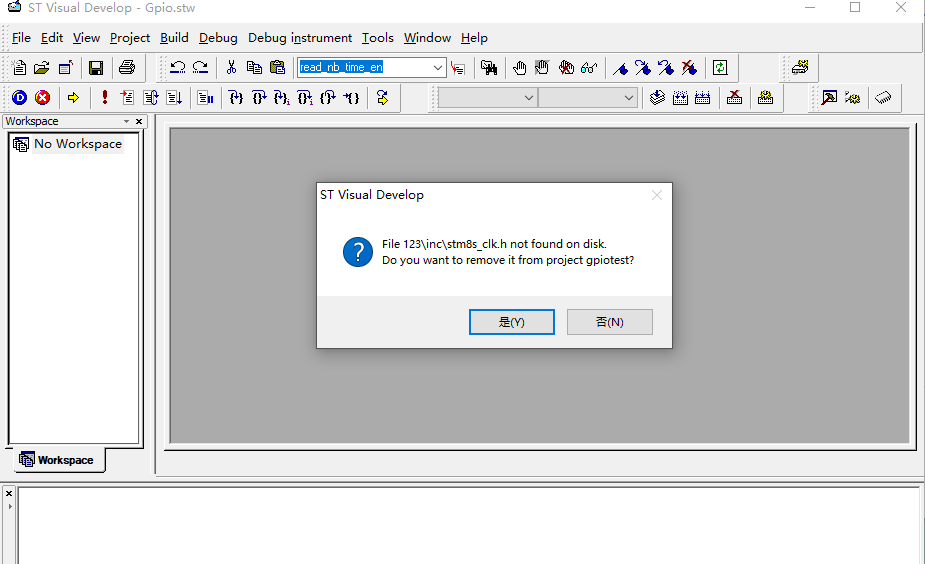This screenshot has width=925, height=564.
Task: Click the Find in Files binoculars icon
Action: [x=489, y=68]
